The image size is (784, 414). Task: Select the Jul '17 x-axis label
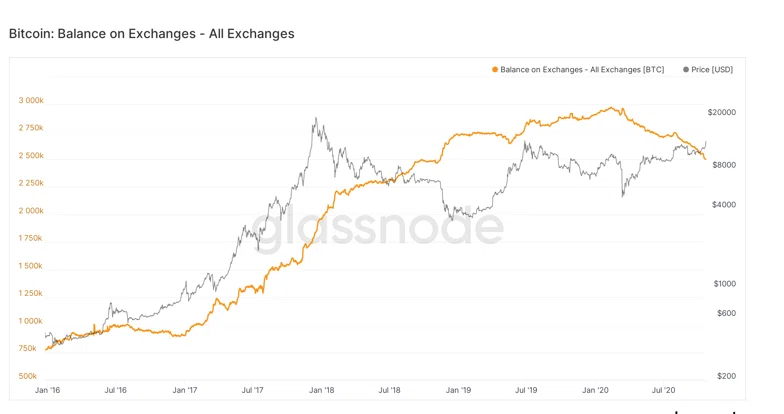coord(253,390)
